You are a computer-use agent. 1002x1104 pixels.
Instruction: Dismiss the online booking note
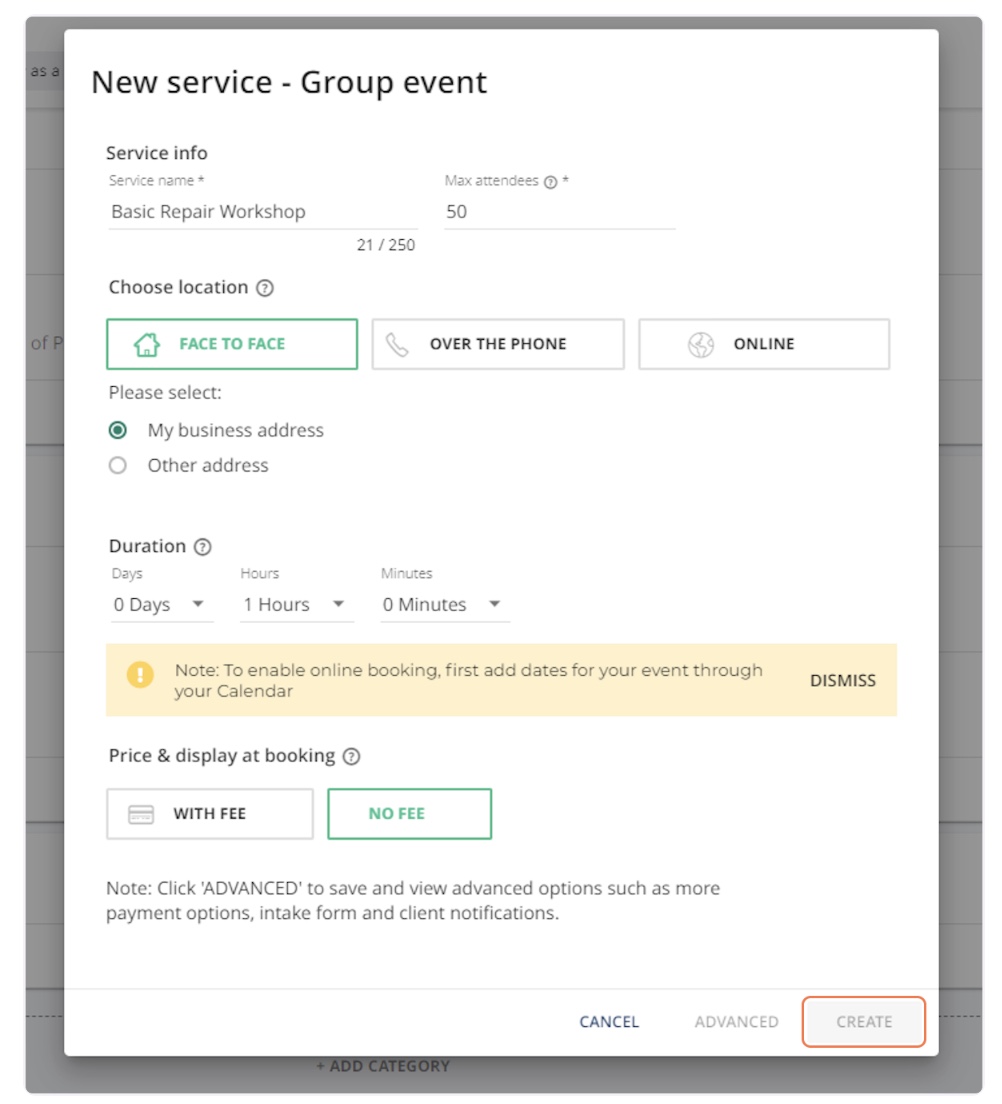842,681
